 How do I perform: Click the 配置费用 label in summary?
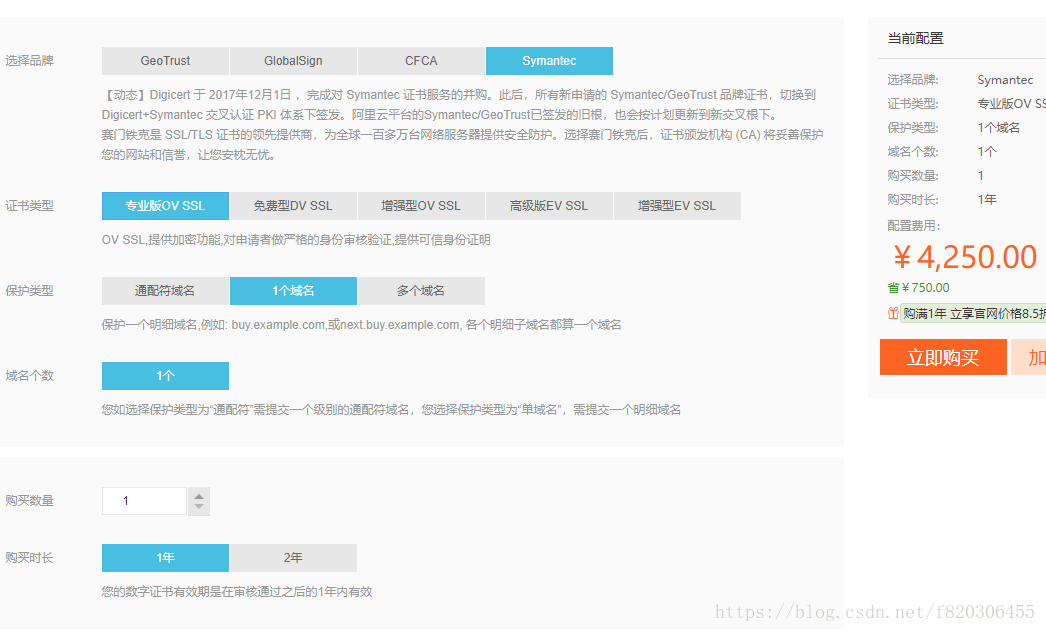tap(913, 226)
